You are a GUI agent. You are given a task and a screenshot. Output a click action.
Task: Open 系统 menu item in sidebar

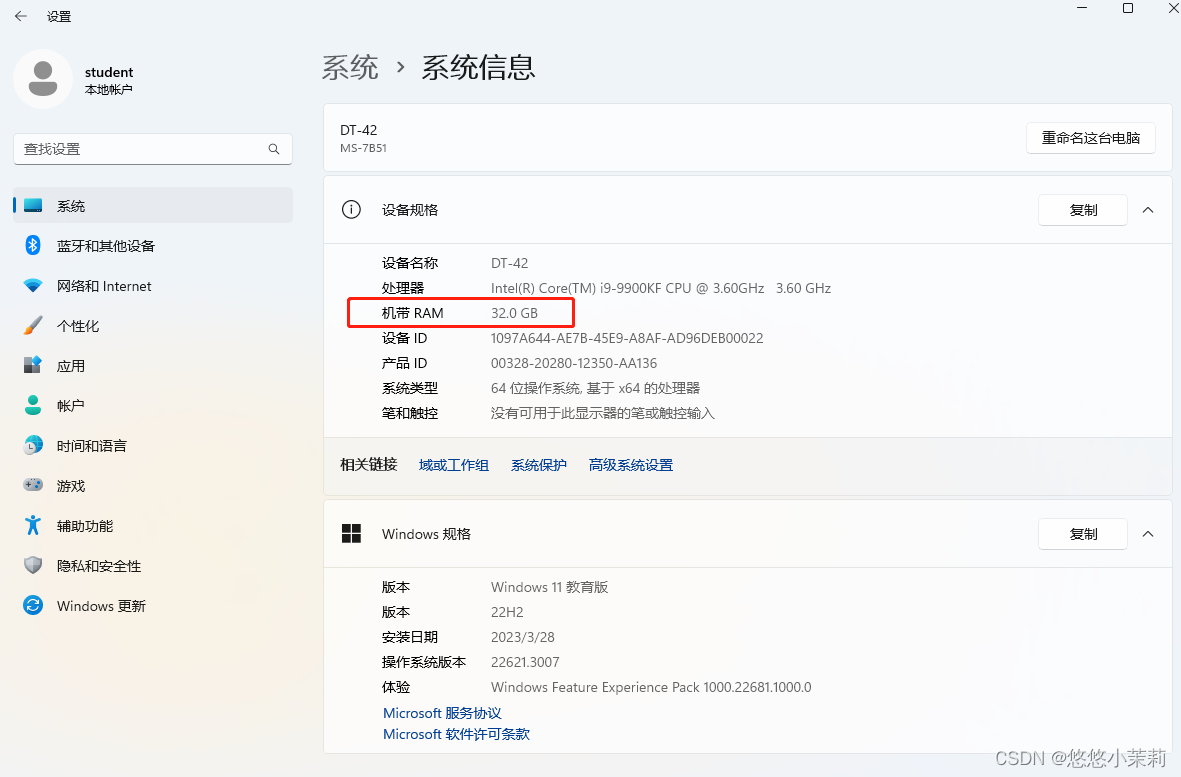click(x=153, y=206)
